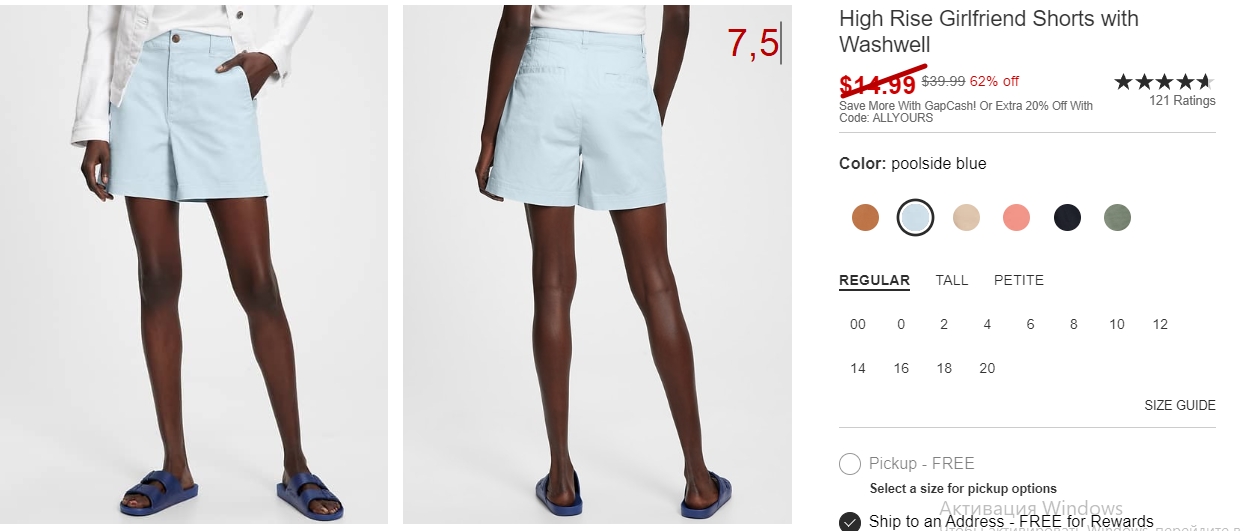1256x531 pixels.
Task: Select the coral pink swatch
Action: pyautogui.click(x=1016, y=217)
